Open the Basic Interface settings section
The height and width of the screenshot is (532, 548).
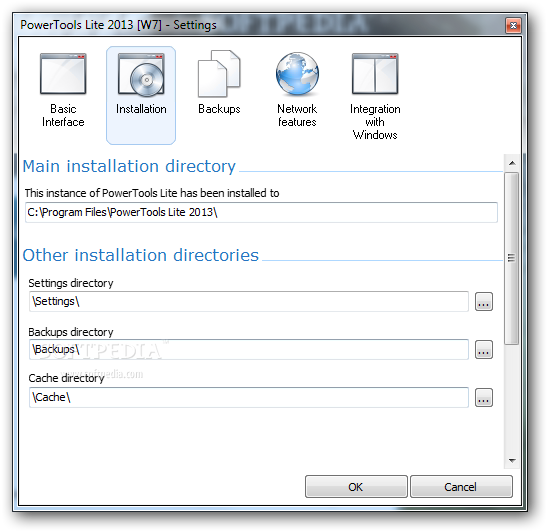pyautogui.click(x=63, y=91)
